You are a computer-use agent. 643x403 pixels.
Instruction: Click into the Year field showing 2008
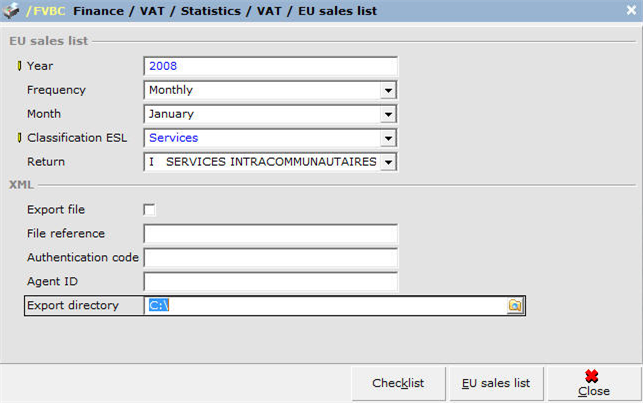coord(270,66)
